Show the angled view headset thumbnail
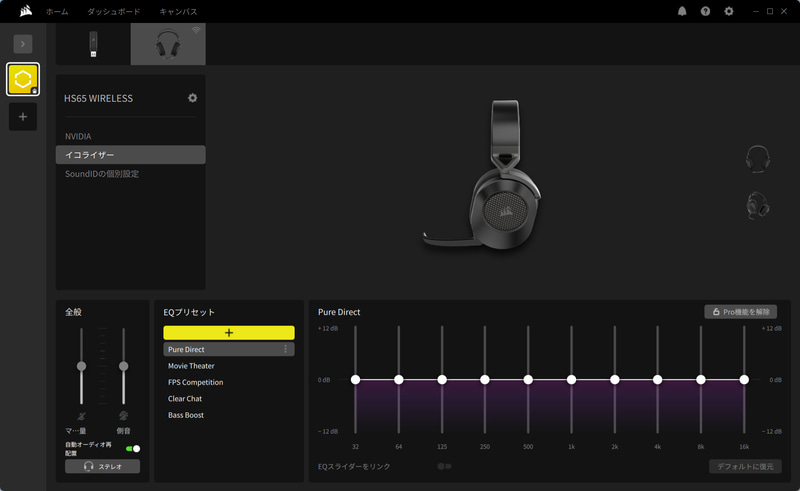Screen dimensions: 800x491 click(758, 205)
